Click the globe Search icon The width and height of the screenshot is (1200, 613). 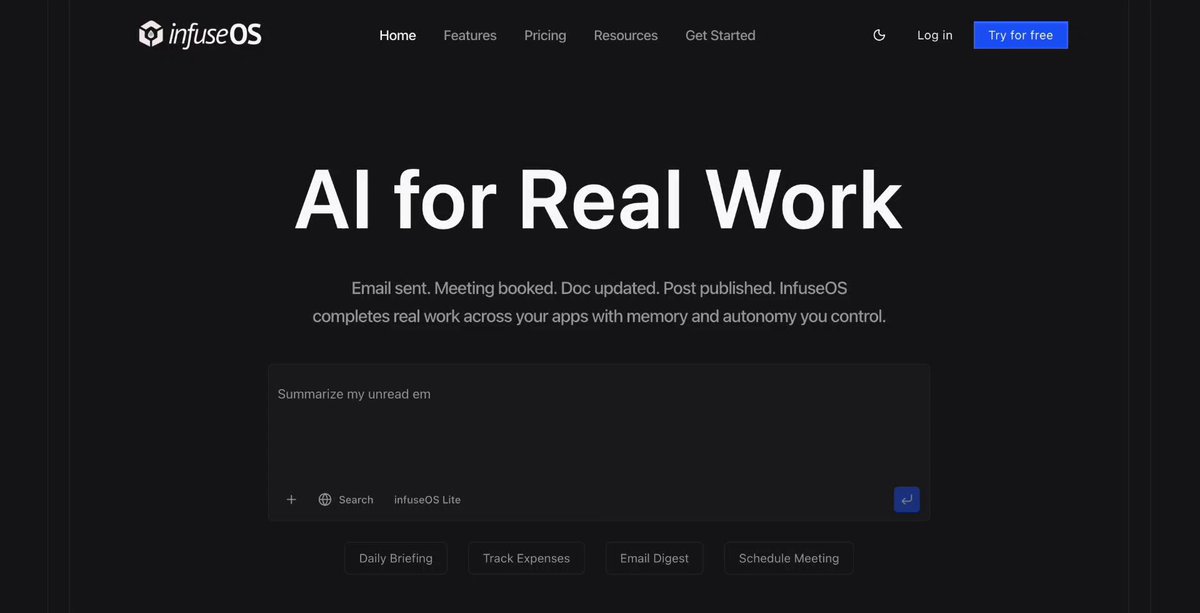point(325,500)
